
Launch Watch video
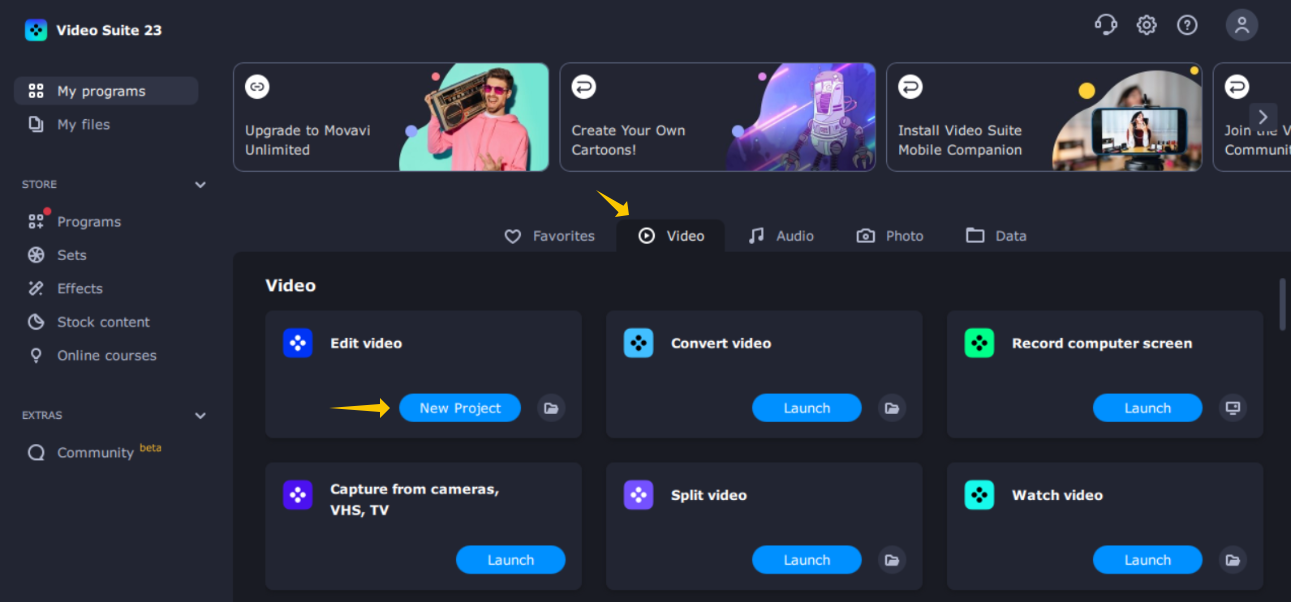pos(1147,560)
